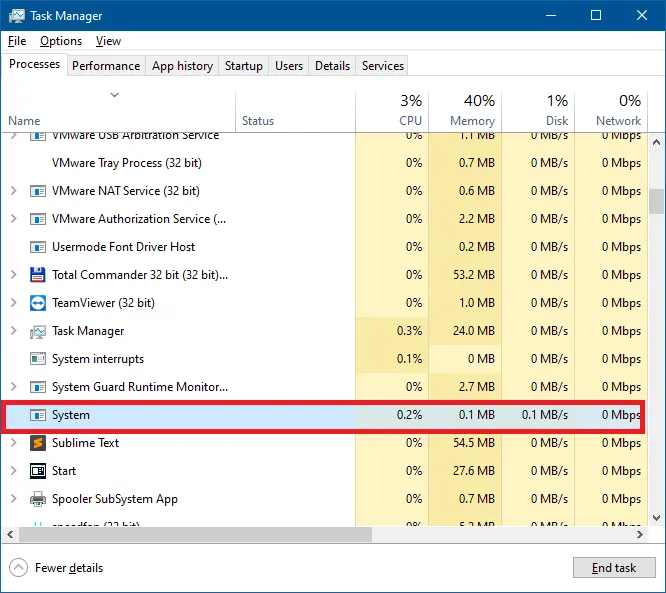Click the Spooler SubSystem App printer icon

pos(38,499)
